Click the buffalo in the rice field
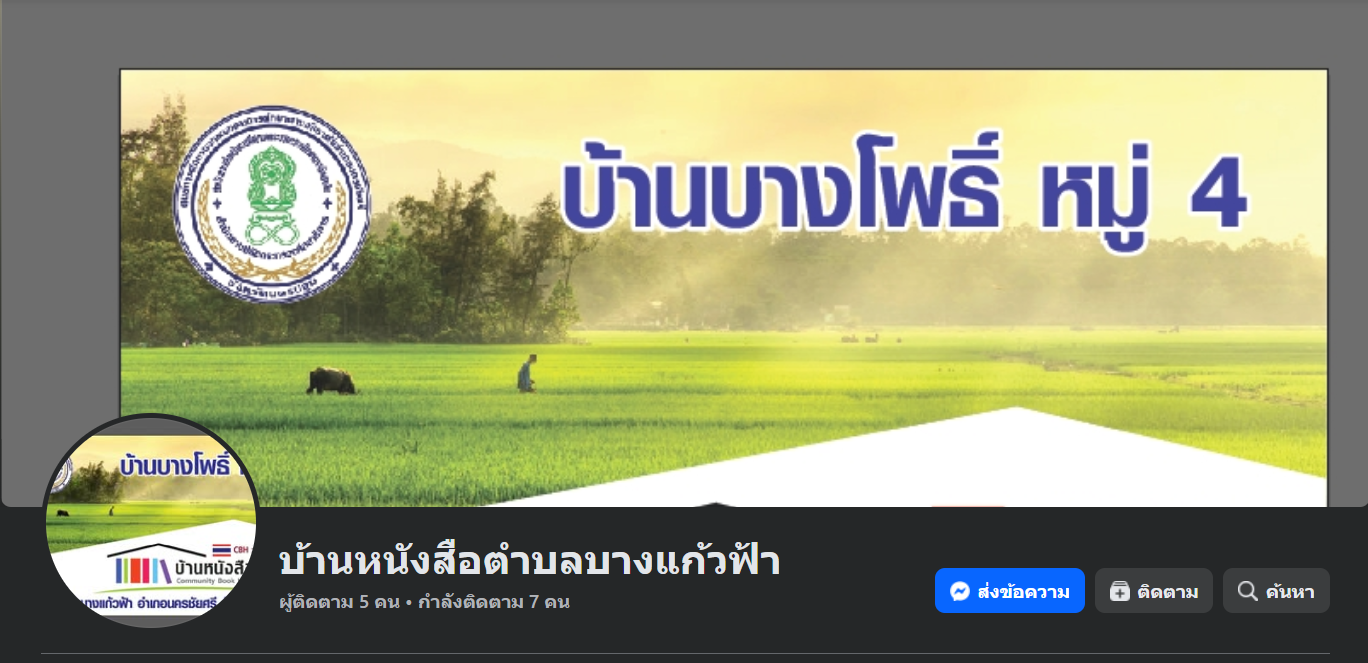 coord(331,381)
